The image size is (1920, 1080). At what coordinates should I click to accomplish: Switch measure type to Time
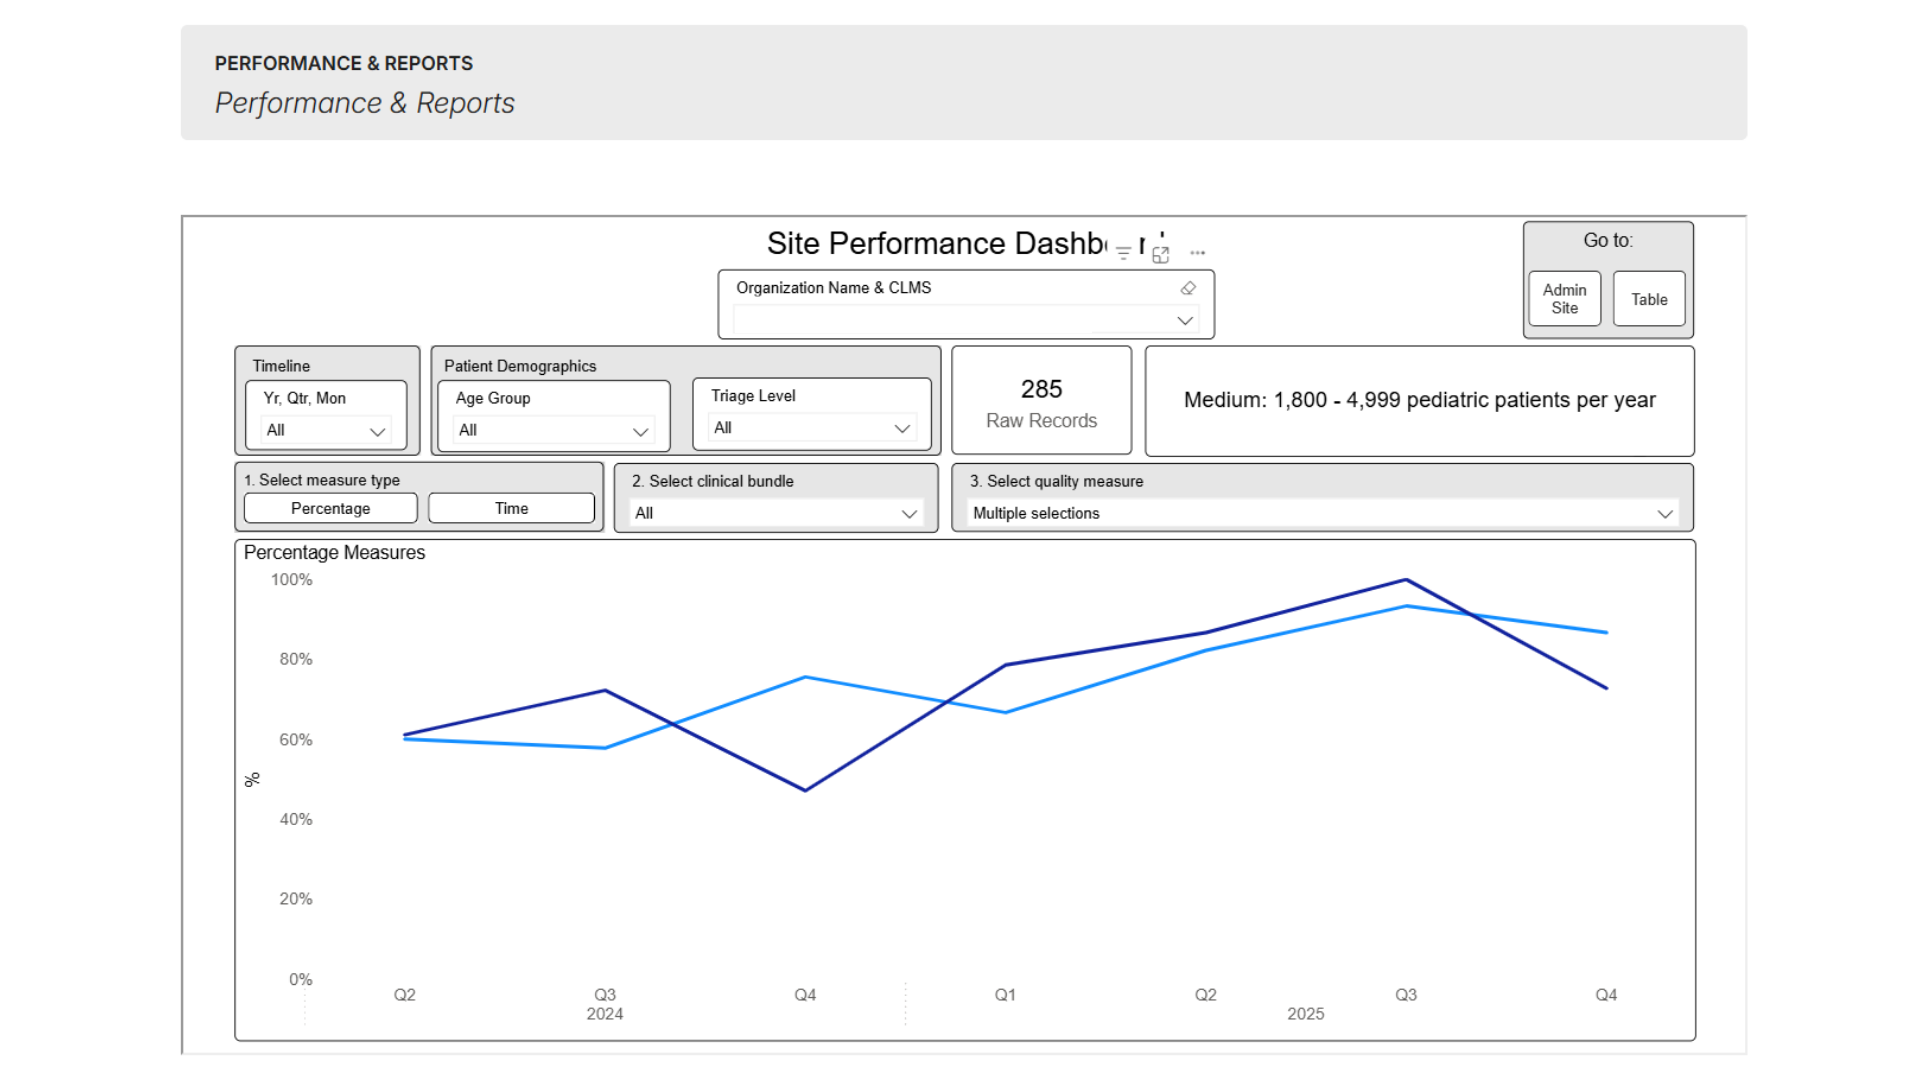click(511, 509)
